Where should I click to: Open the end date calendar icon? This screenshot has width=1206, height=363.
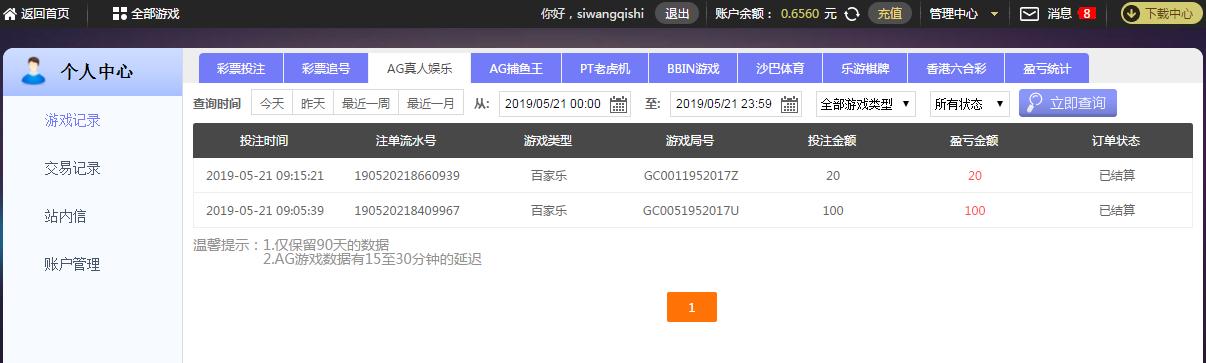(790, 104)
